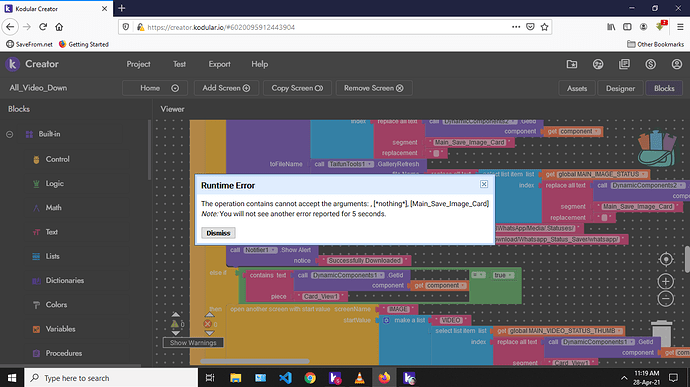Image resolution: width=690 pixels, height=387 pixels.
Task: Click the trash can in the workspace
Action: pos(661,334)
